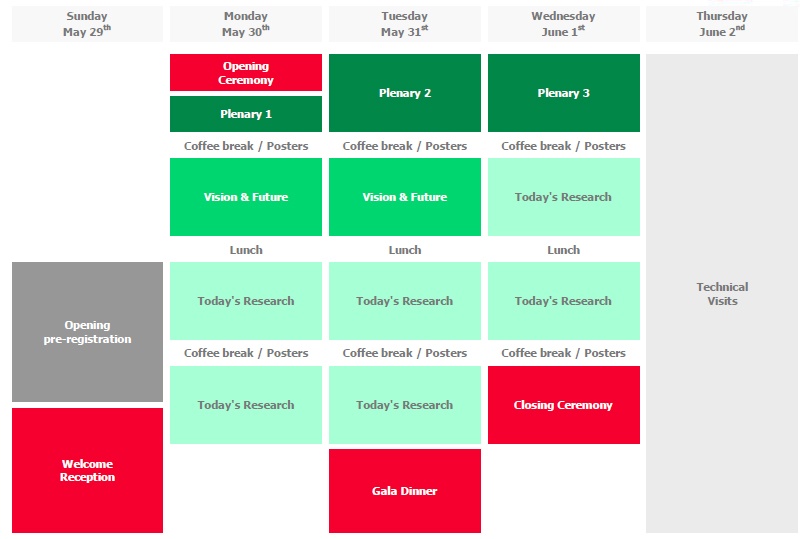800x539 pixels.
Task: Select the Sunday May 29th column header
Action: point(87,24)
